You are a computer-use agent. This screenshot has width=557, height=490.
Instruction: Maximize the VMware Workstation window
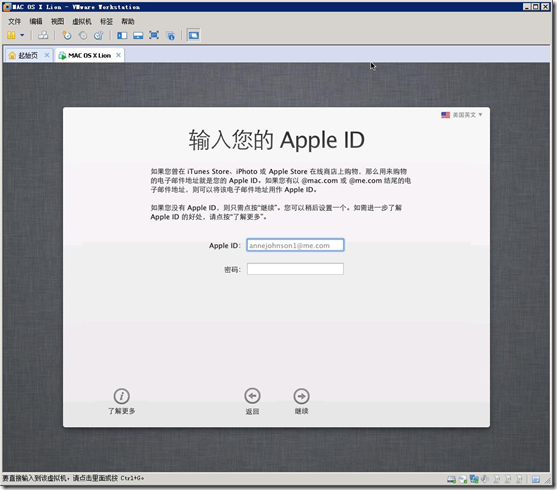536,6
